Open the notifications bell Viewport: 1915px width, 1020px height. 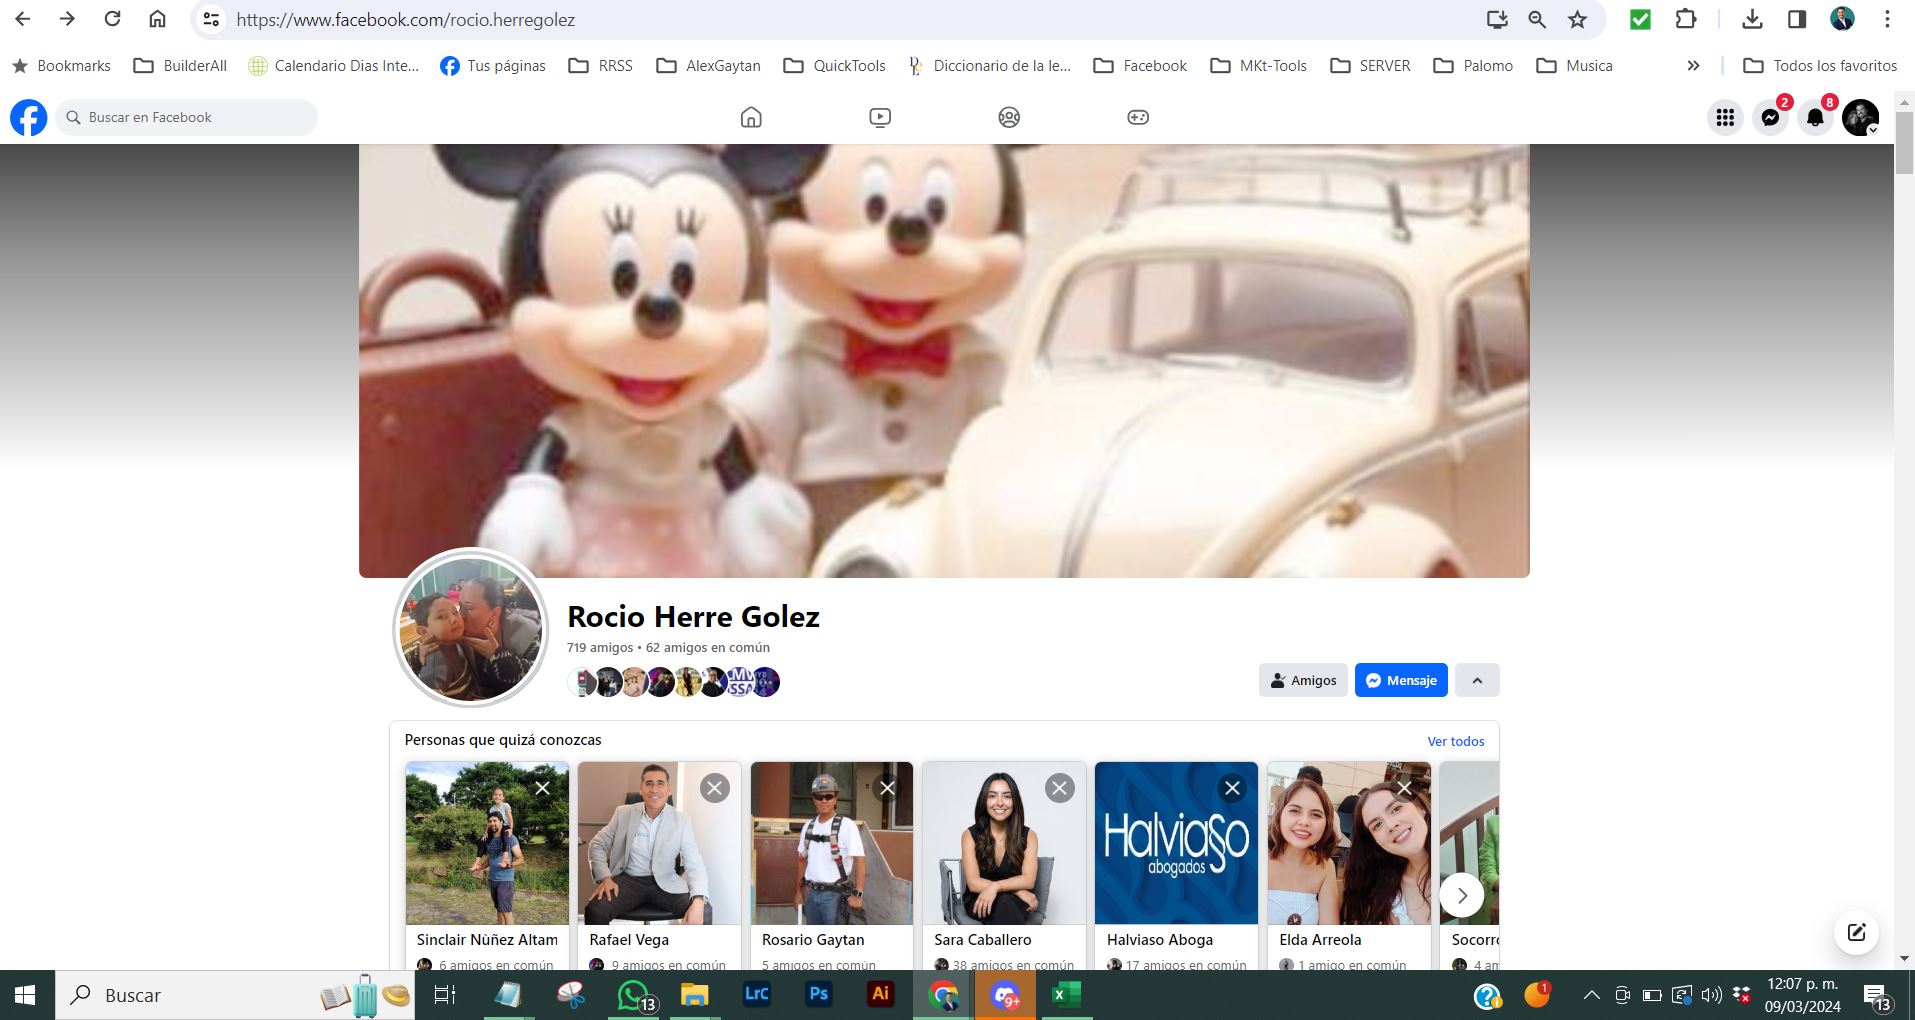click(1815, 117)
